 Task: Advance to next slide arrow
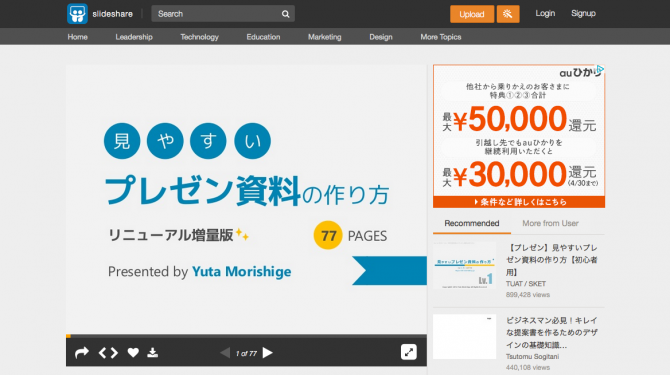[267, 353]
